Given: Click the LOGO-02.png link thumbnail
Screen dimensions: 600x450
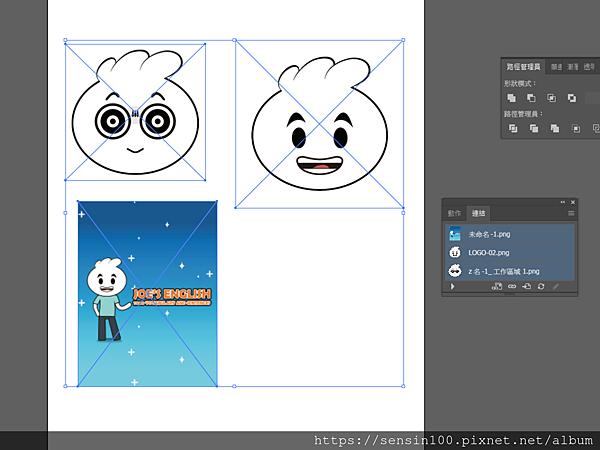Looking at the screenshot, I should 455,253.
